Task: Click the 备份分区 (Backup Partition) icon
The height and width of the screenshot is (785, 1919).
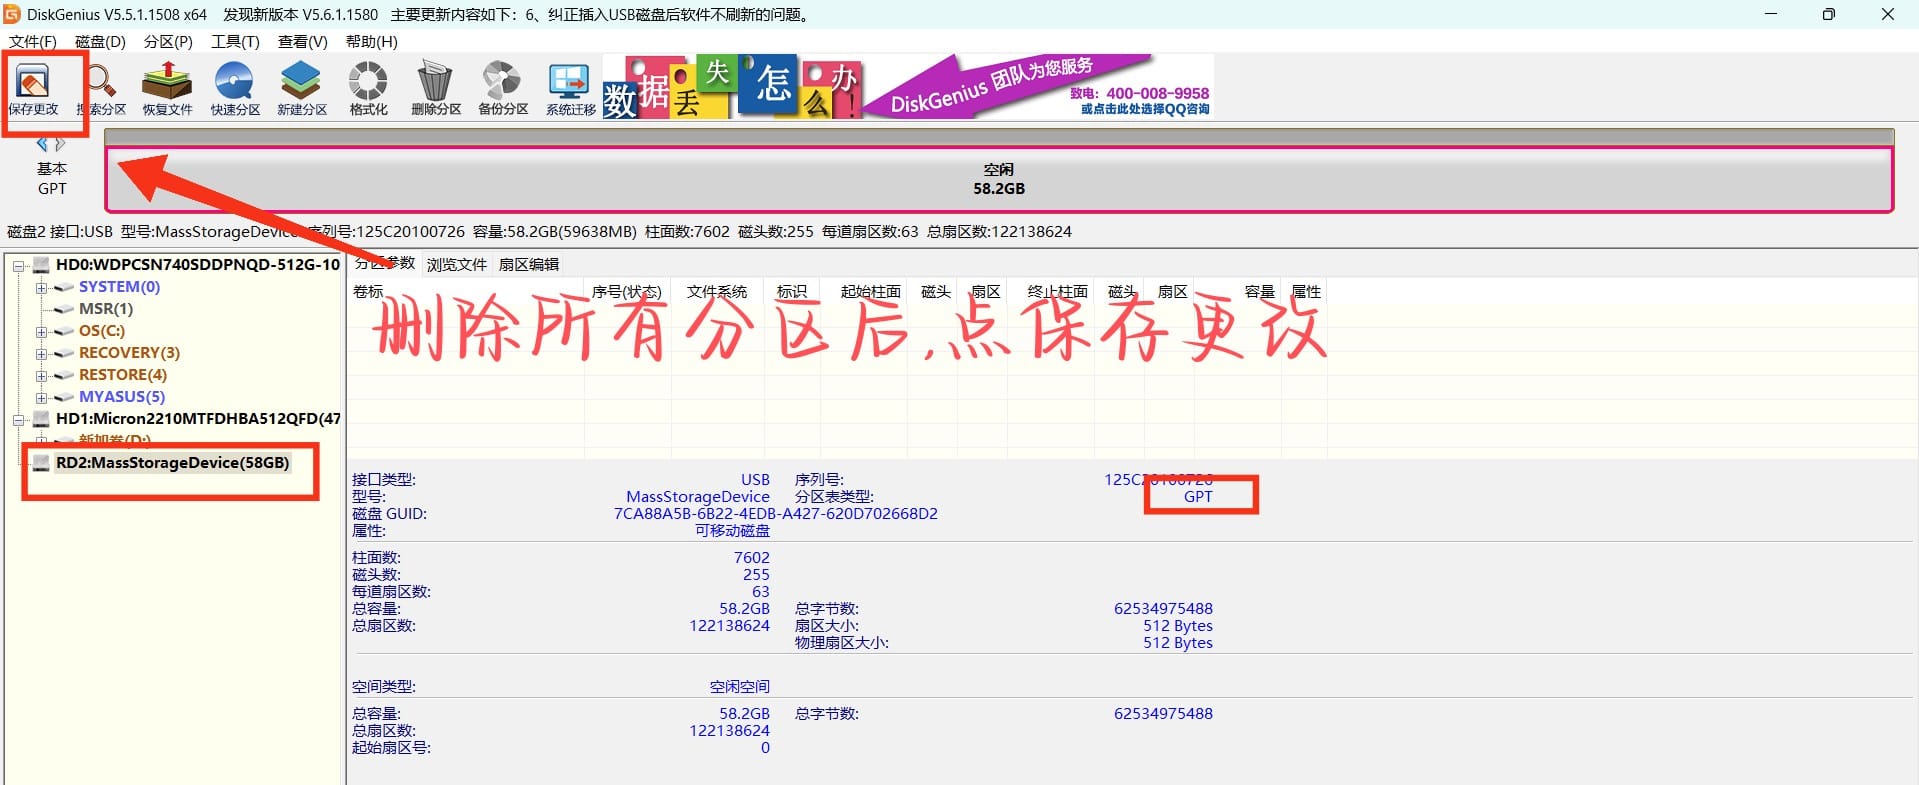Action: tap(503, 88)
